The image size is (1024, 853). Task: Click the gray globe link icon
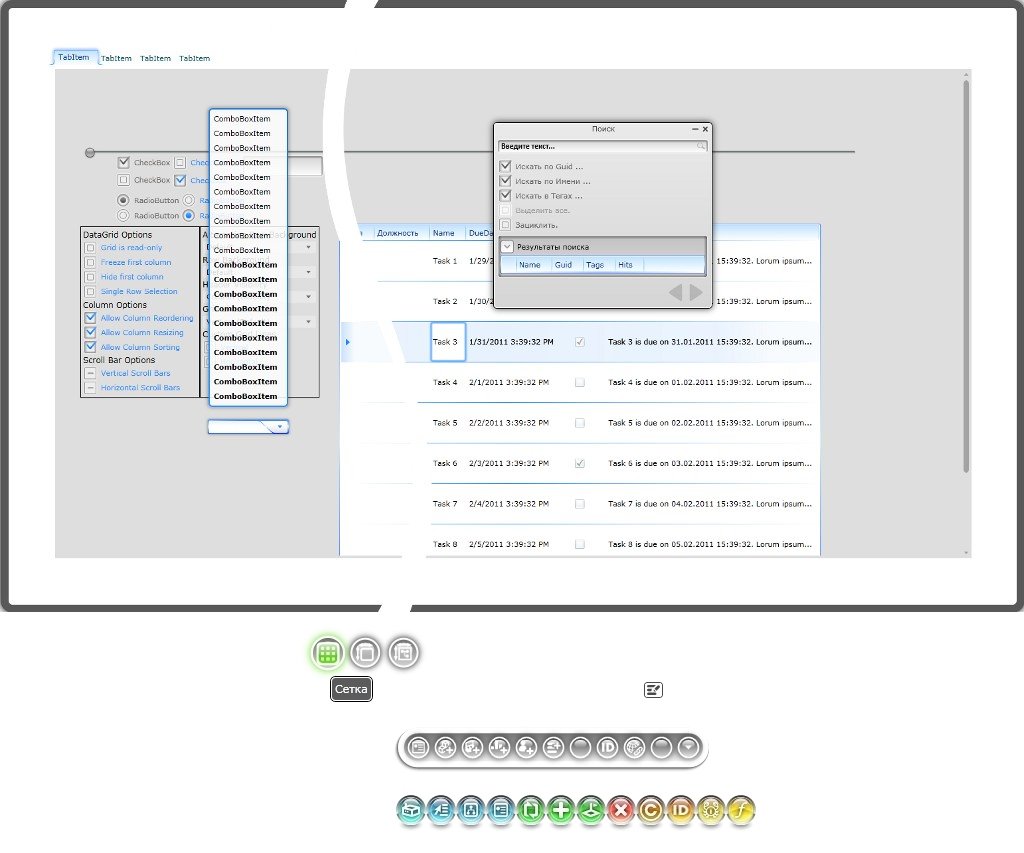click(x=634, y=747)
